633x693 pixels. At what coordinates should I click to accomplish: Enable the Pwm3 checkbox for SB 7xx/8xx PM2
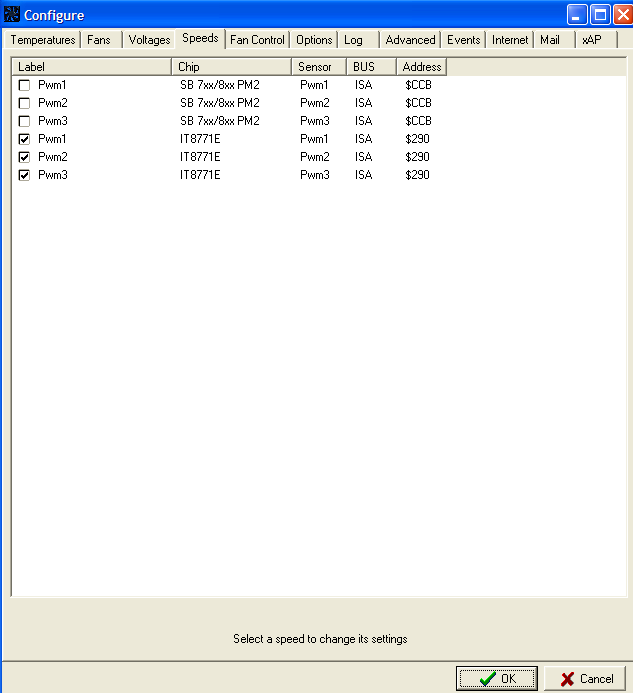24,121
